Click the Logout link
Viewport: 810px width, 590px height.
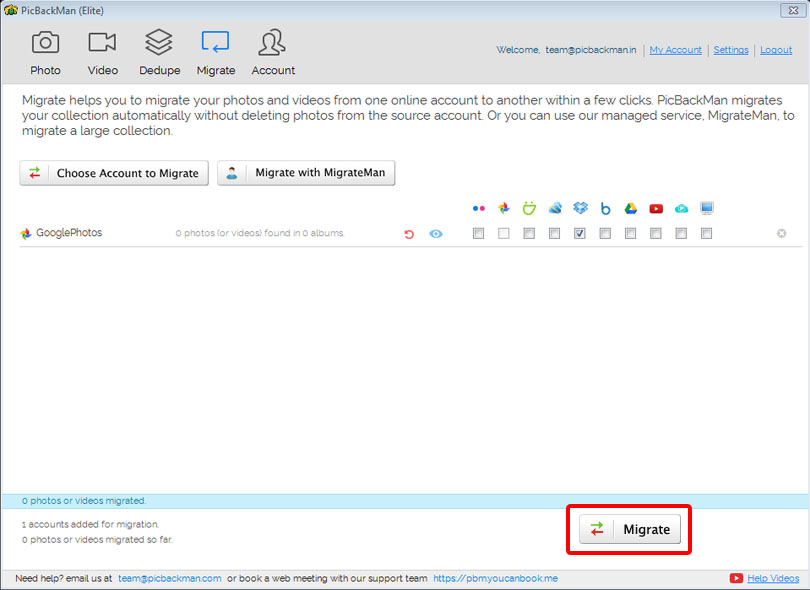pyautogui.click(x=776, y=50)
